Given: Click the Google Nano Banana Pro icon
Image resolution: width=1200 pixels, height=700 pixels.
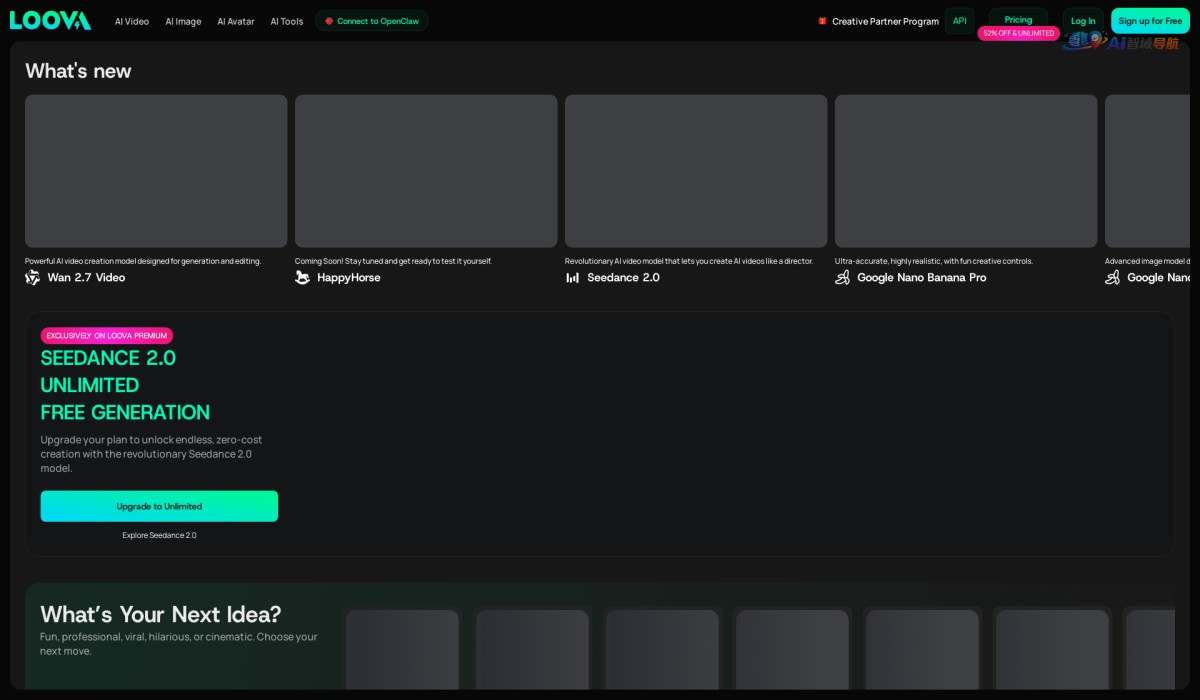Looking at the screenshot, I should coord(843,278).
